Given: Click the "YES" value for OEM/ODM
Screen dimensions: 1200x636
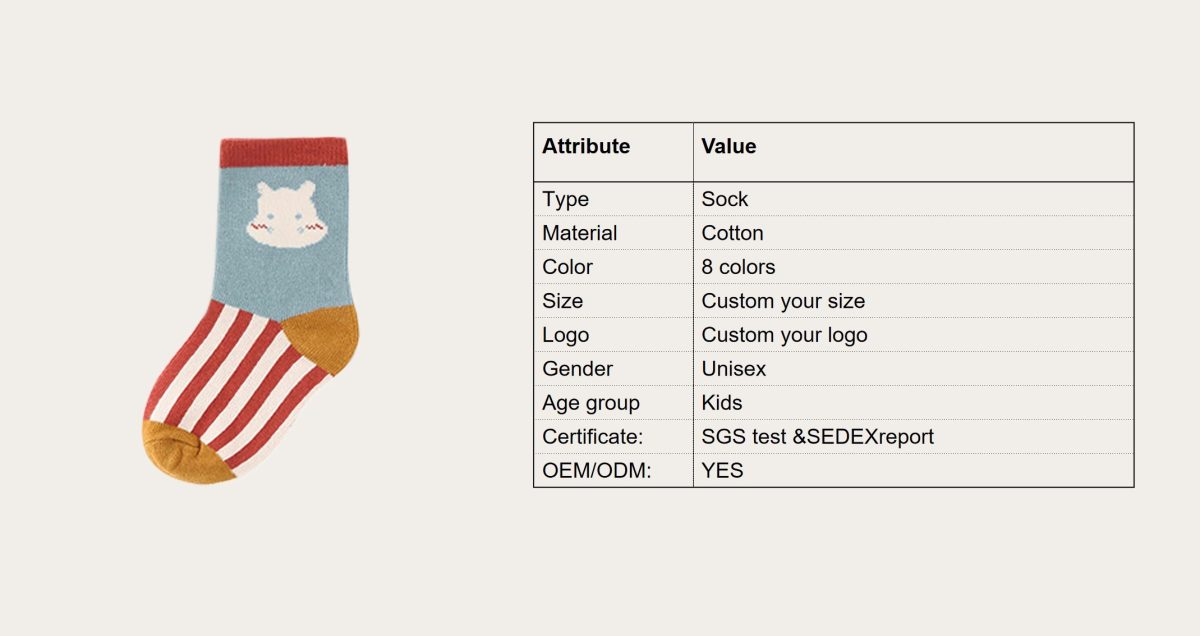Looking at the screenshot, I should [x=722, y=470].
